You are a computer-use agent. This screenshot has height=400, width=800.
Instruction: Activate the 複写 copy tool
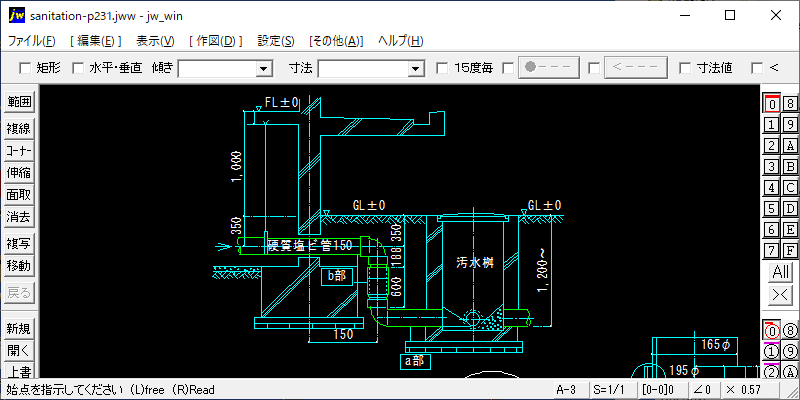tap(19, 243)
